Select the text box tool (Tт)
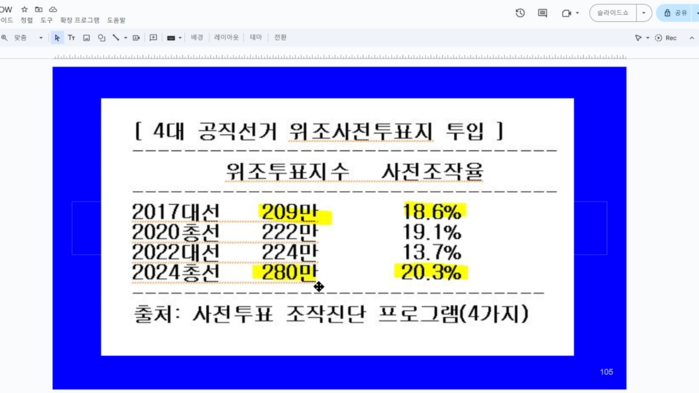This screenshot has height=393, width=699. pyautogui.click(x=71, y=38)
